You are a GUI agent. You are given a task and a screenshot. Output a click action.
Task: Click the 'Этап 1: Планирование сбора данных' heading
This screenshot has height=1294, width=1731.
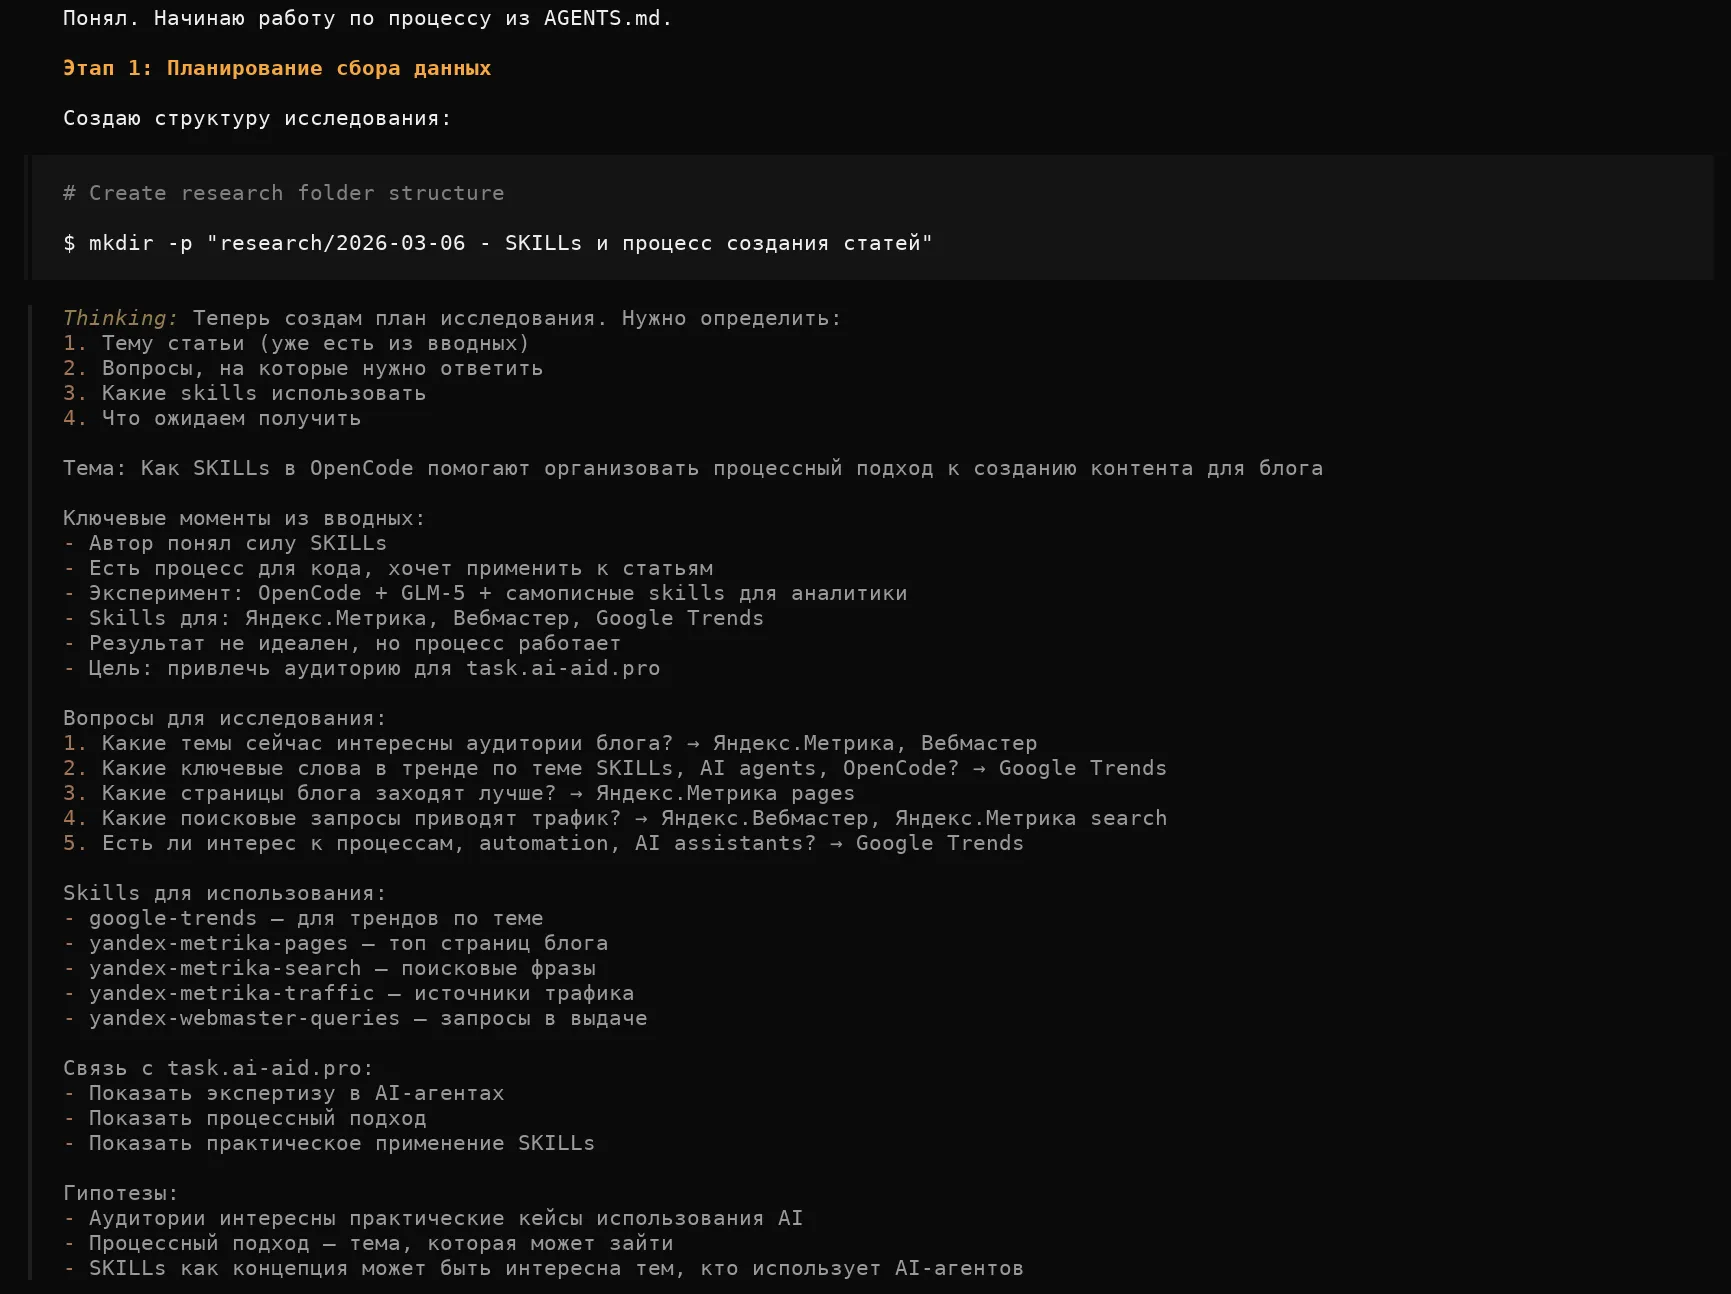coord(277,68)
